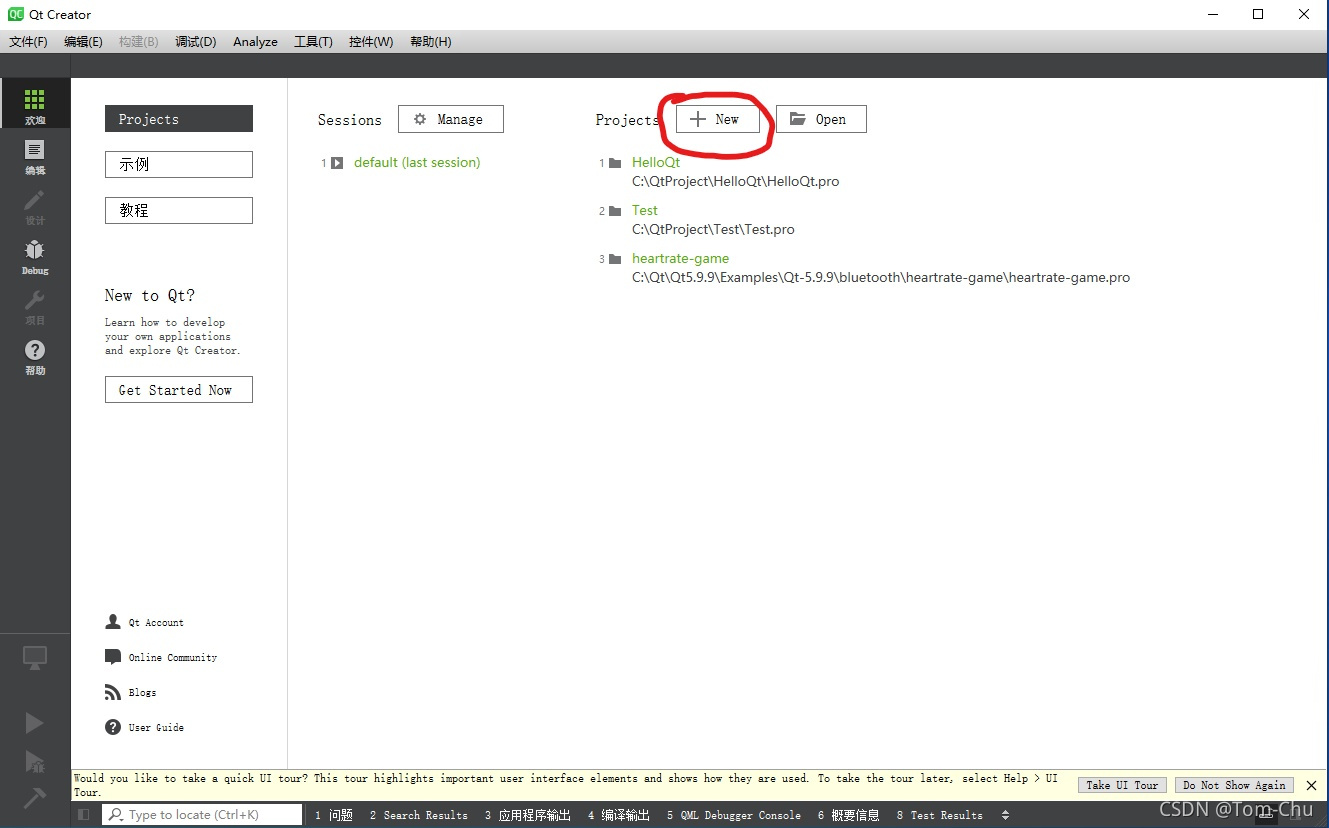Click the C:\QtProject\Test\Test.pro path text
The height and width of the screenshot is (828, 1329).
click(x=714, y=230)
